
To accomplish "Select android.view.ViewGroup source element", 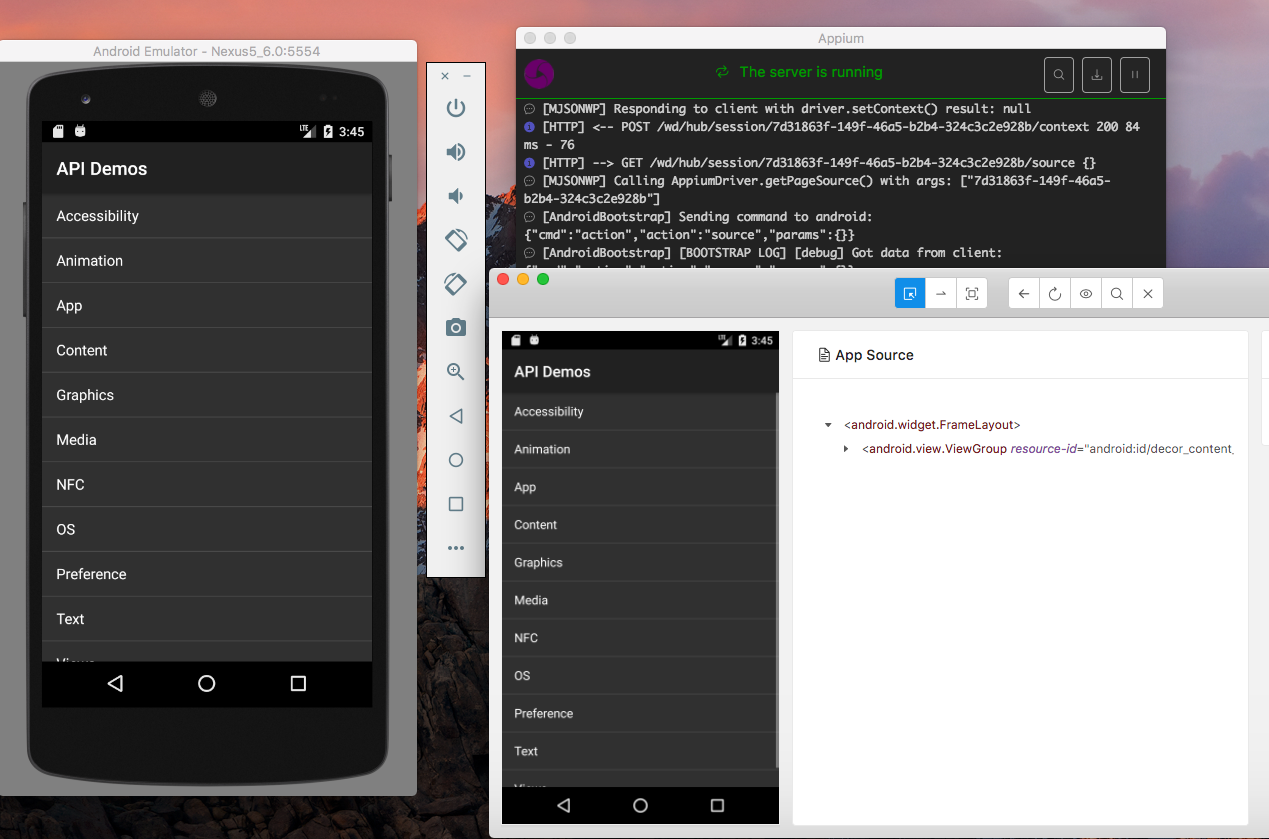I will pos(1047,449).
